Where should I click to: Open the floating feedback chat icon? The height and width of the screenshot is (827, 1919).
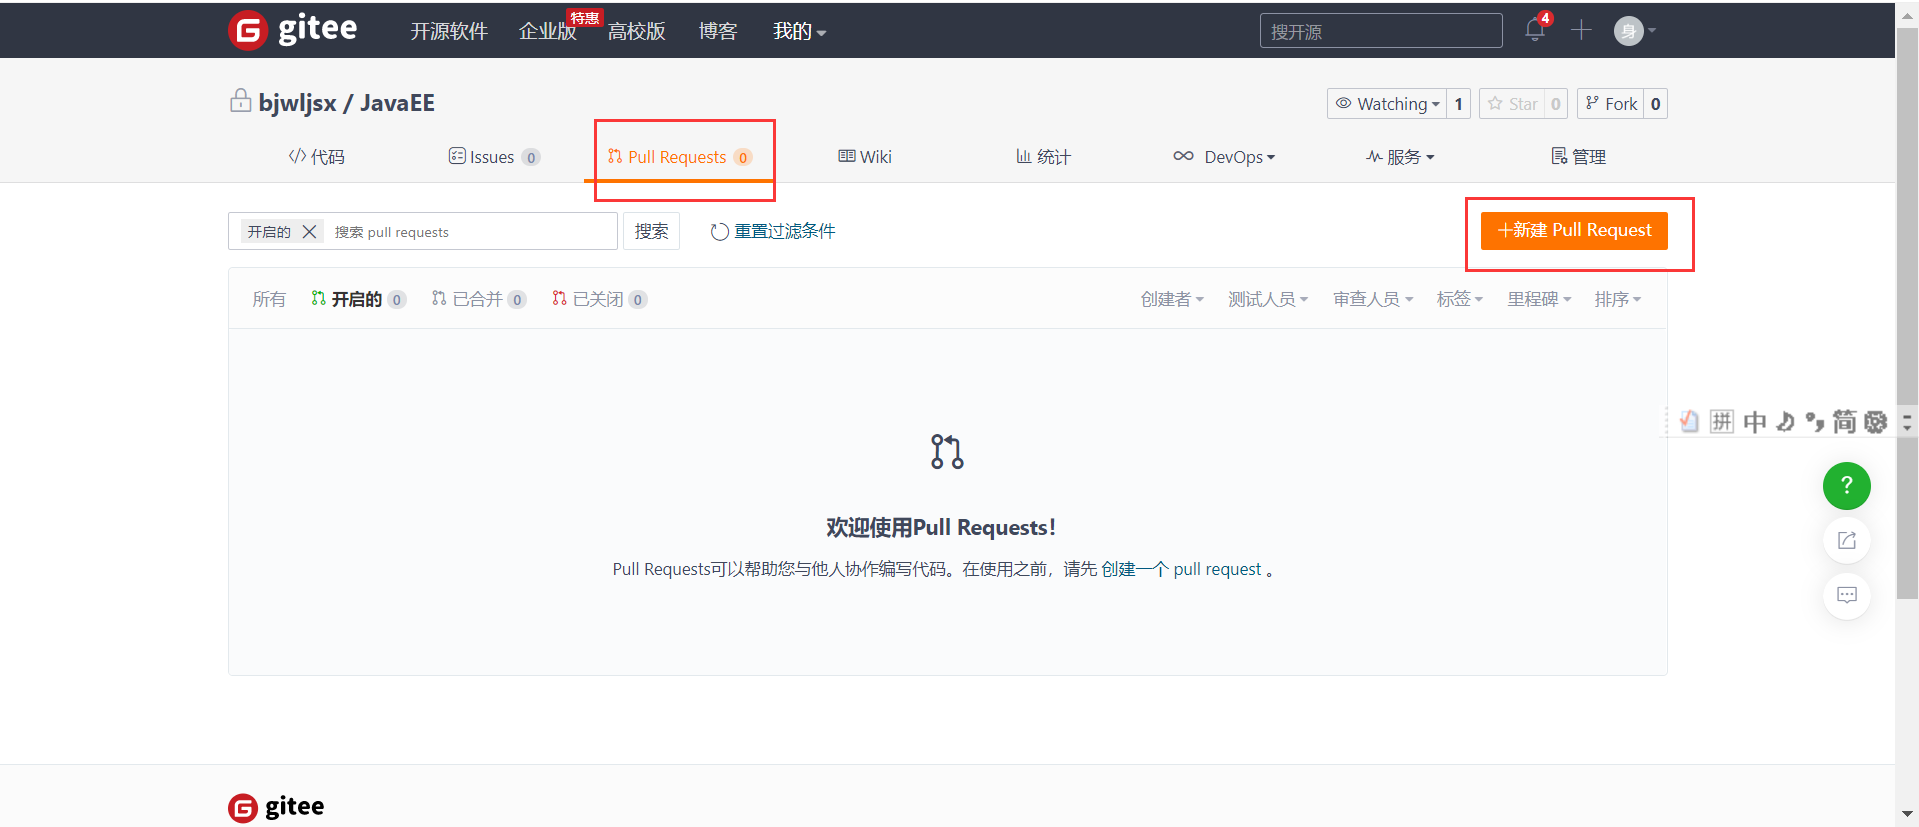pos(1847,595)
